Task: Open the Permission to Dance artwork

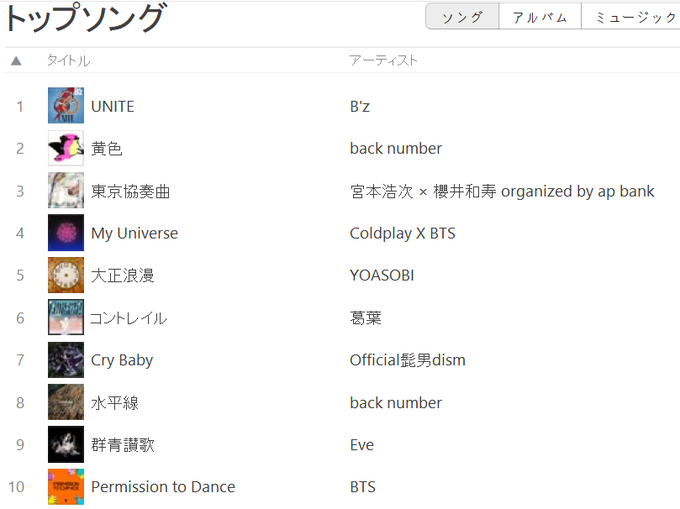Action: pyautogui.click(x=66, y=487)
